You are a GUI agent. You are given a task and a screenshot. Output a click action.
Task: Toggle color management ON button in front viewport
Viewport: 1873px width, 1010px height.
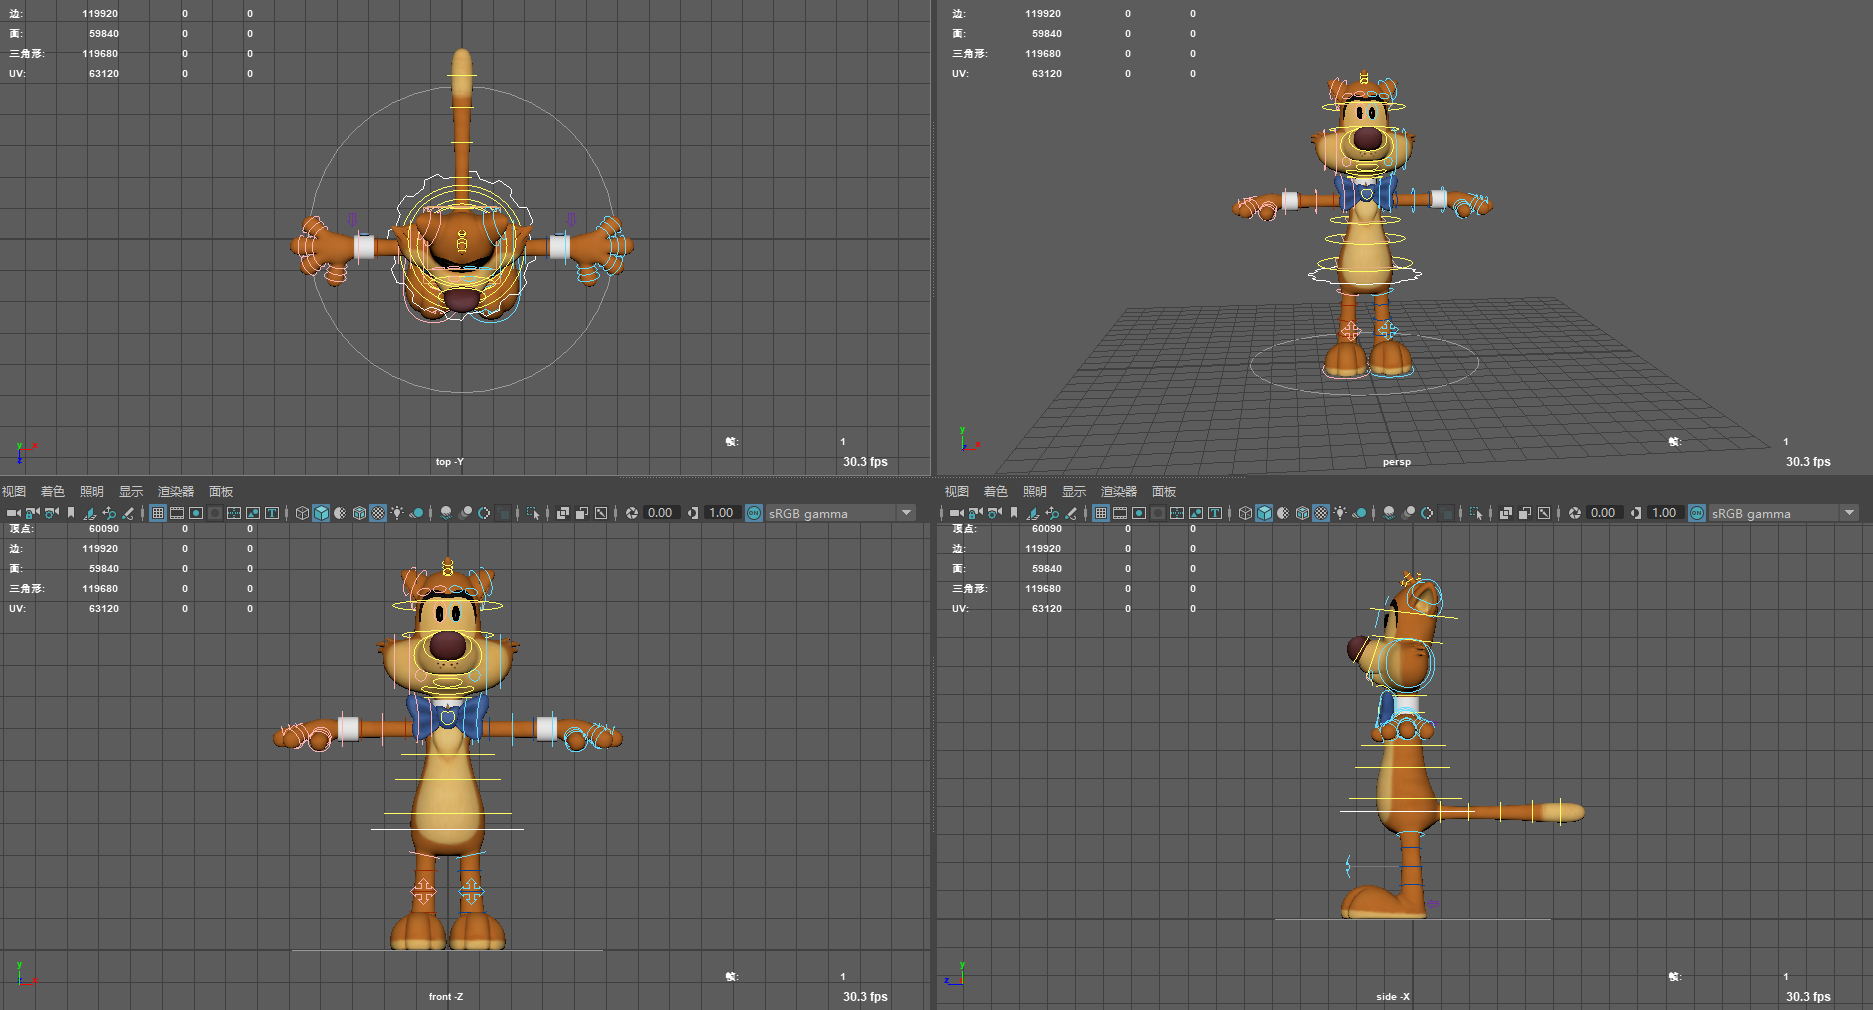click(x=754, y=513)
